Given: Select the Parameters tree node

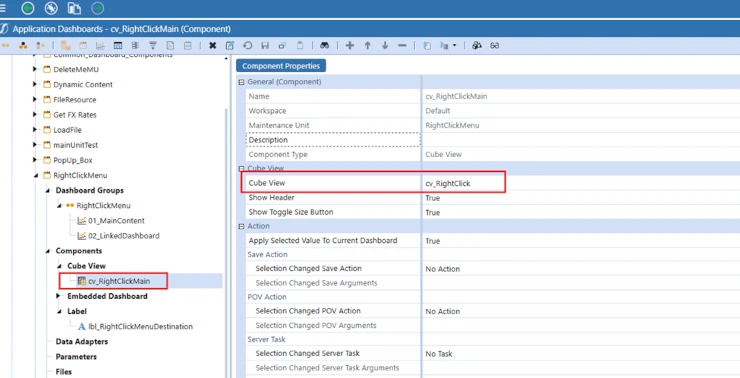Looking at the screenshot, I should point(76,357).
